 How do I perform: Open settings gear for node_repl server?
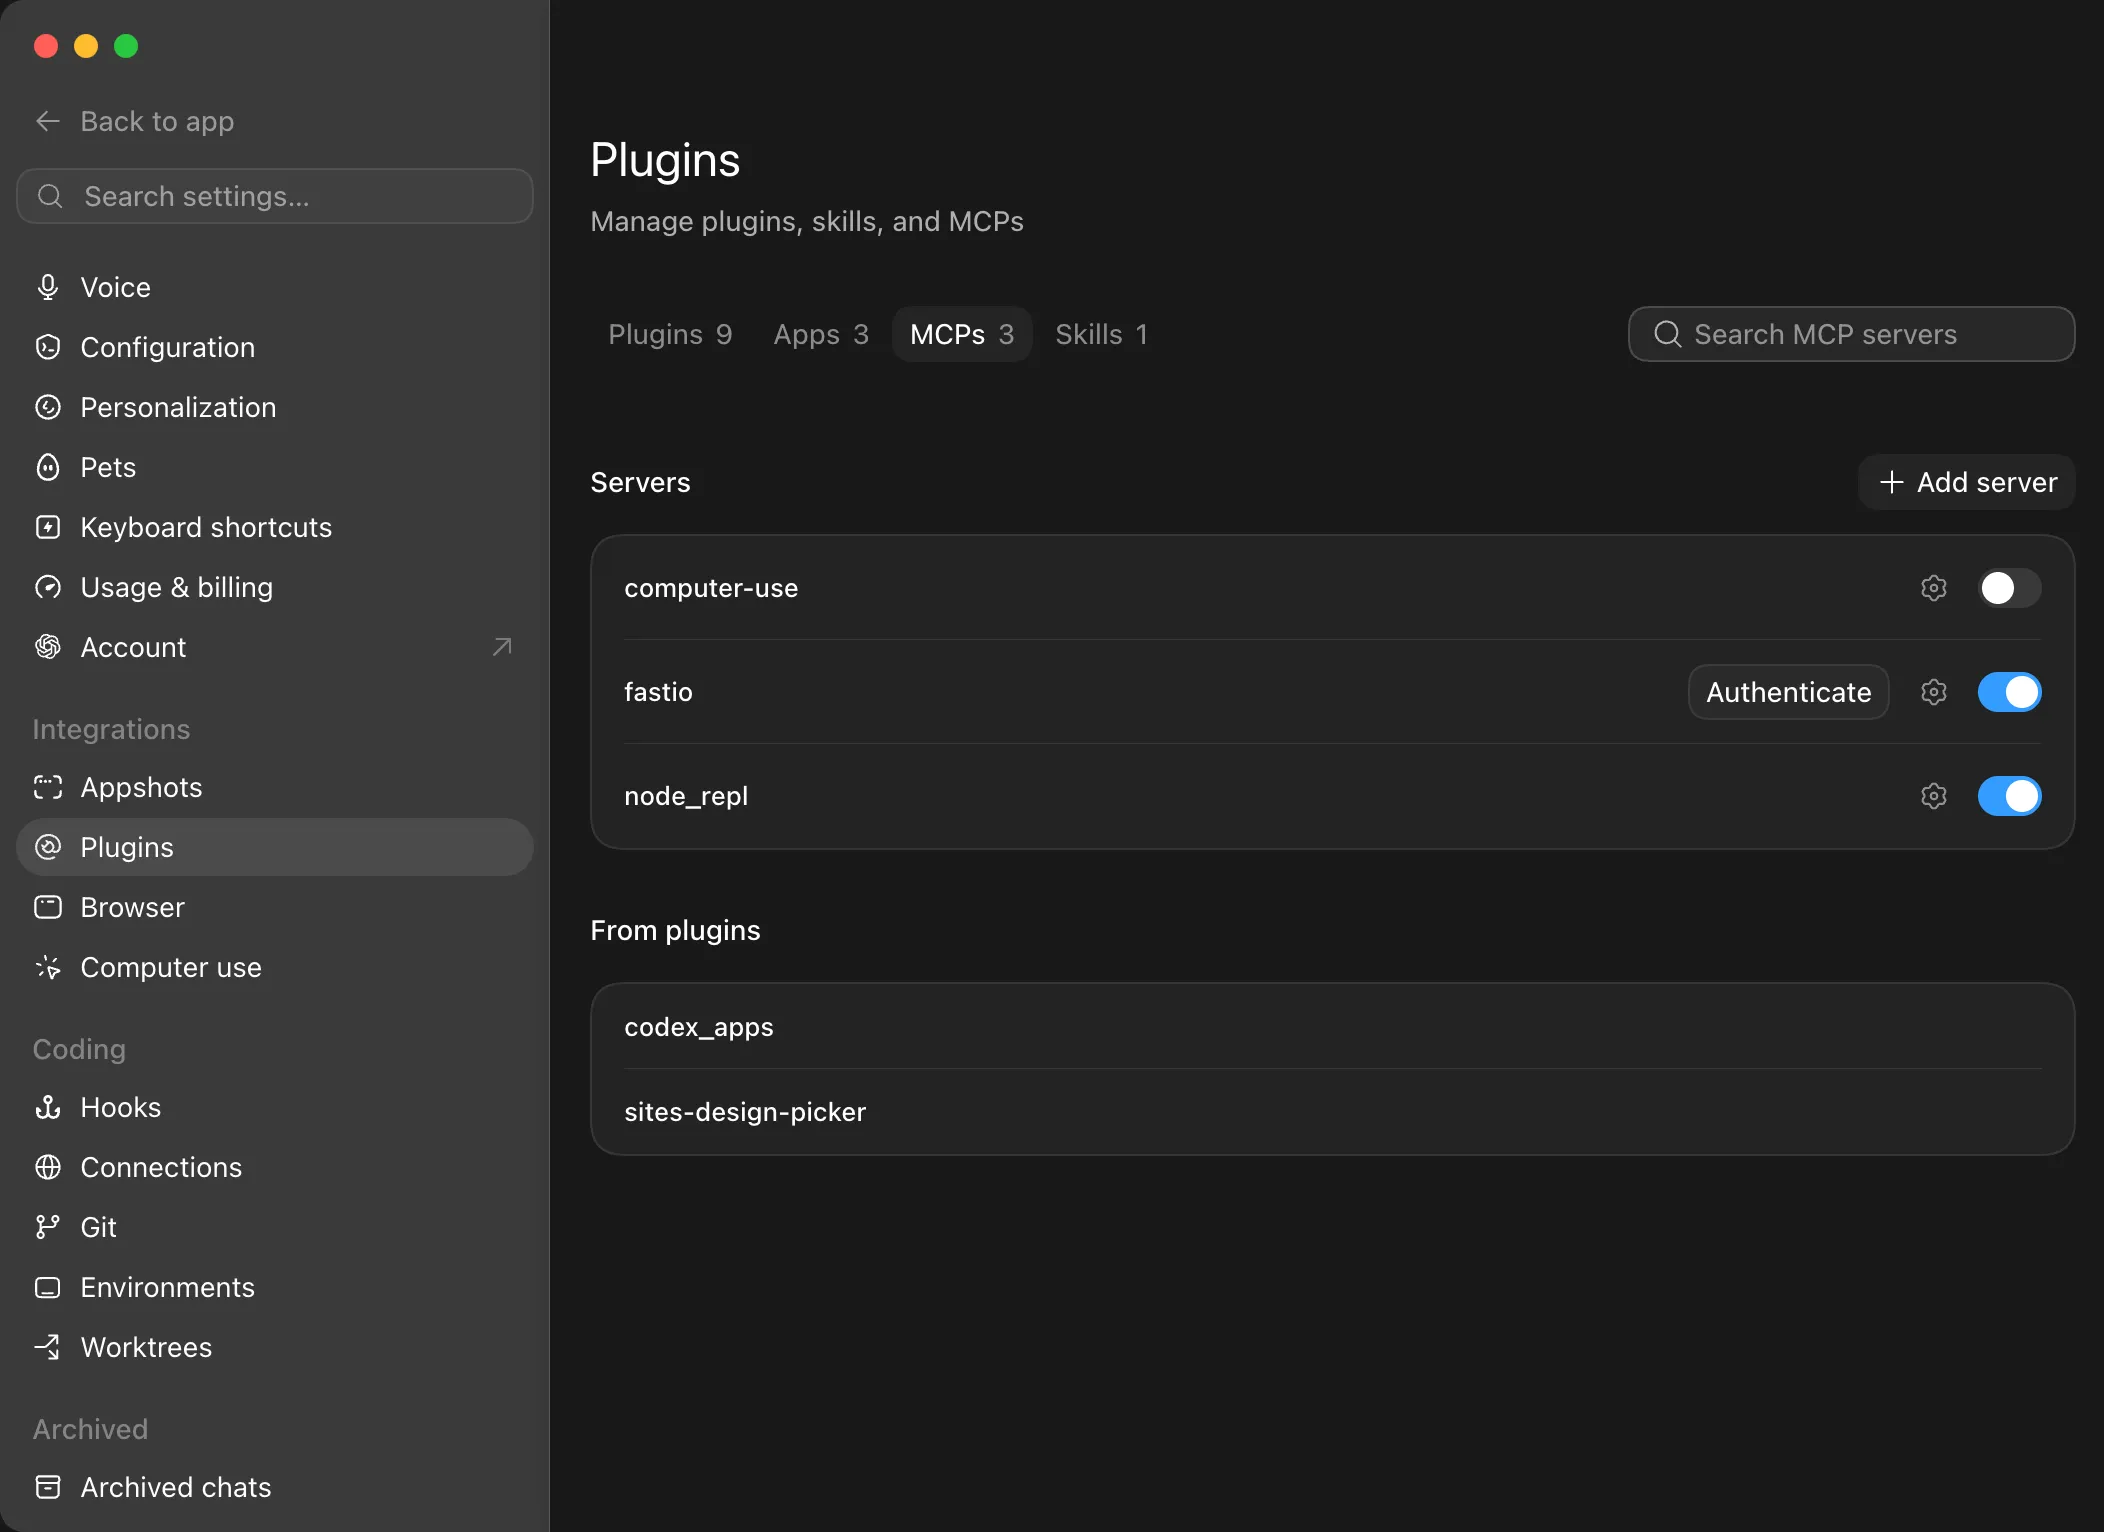tap(1934, 796)
